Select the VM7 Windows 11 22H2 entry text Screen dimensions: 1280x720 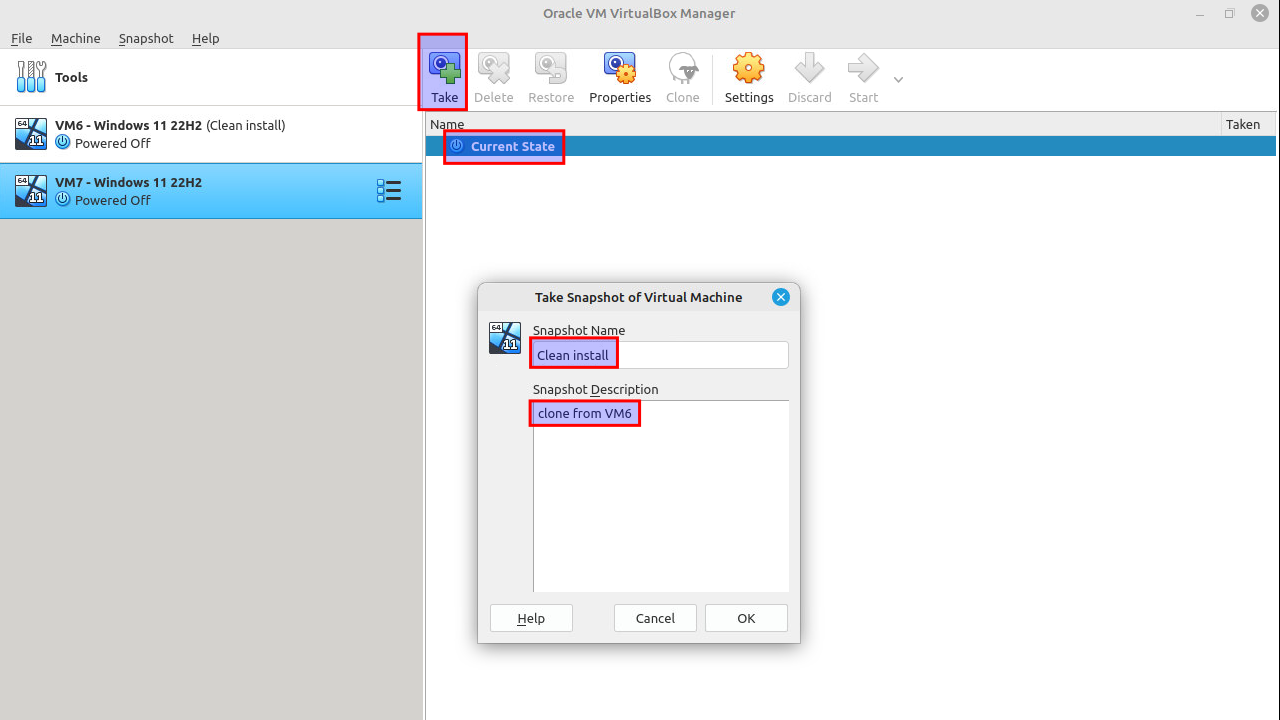click(128, 182)
